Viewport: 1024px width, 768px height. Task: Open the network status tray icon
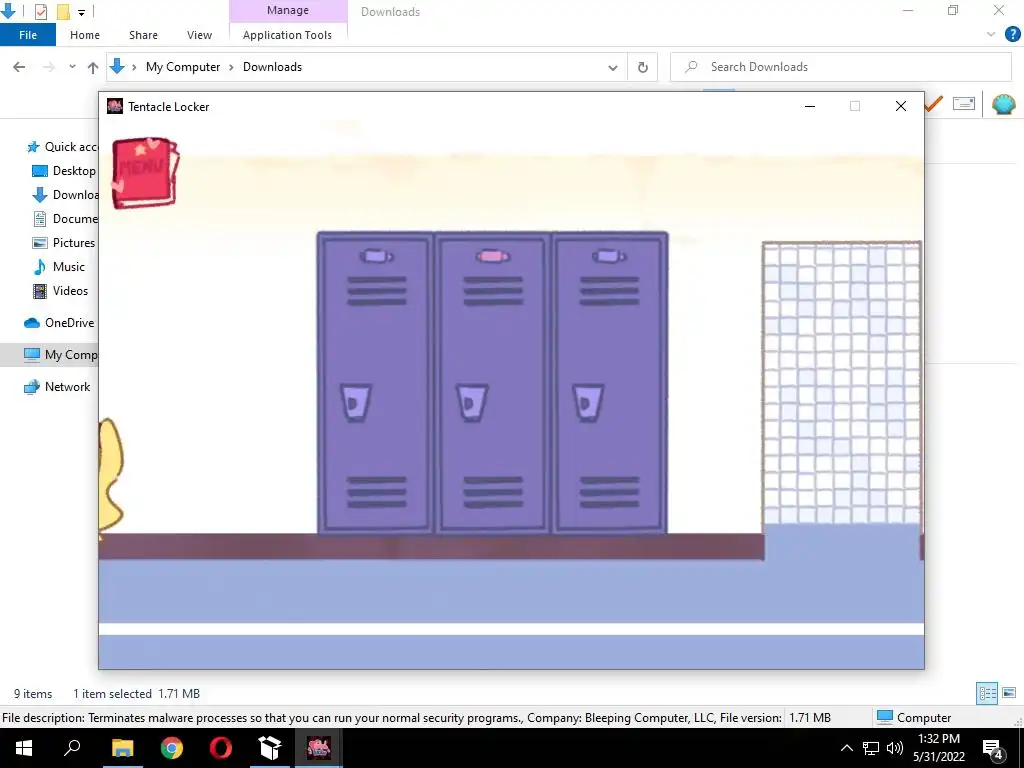pos(871,748)
